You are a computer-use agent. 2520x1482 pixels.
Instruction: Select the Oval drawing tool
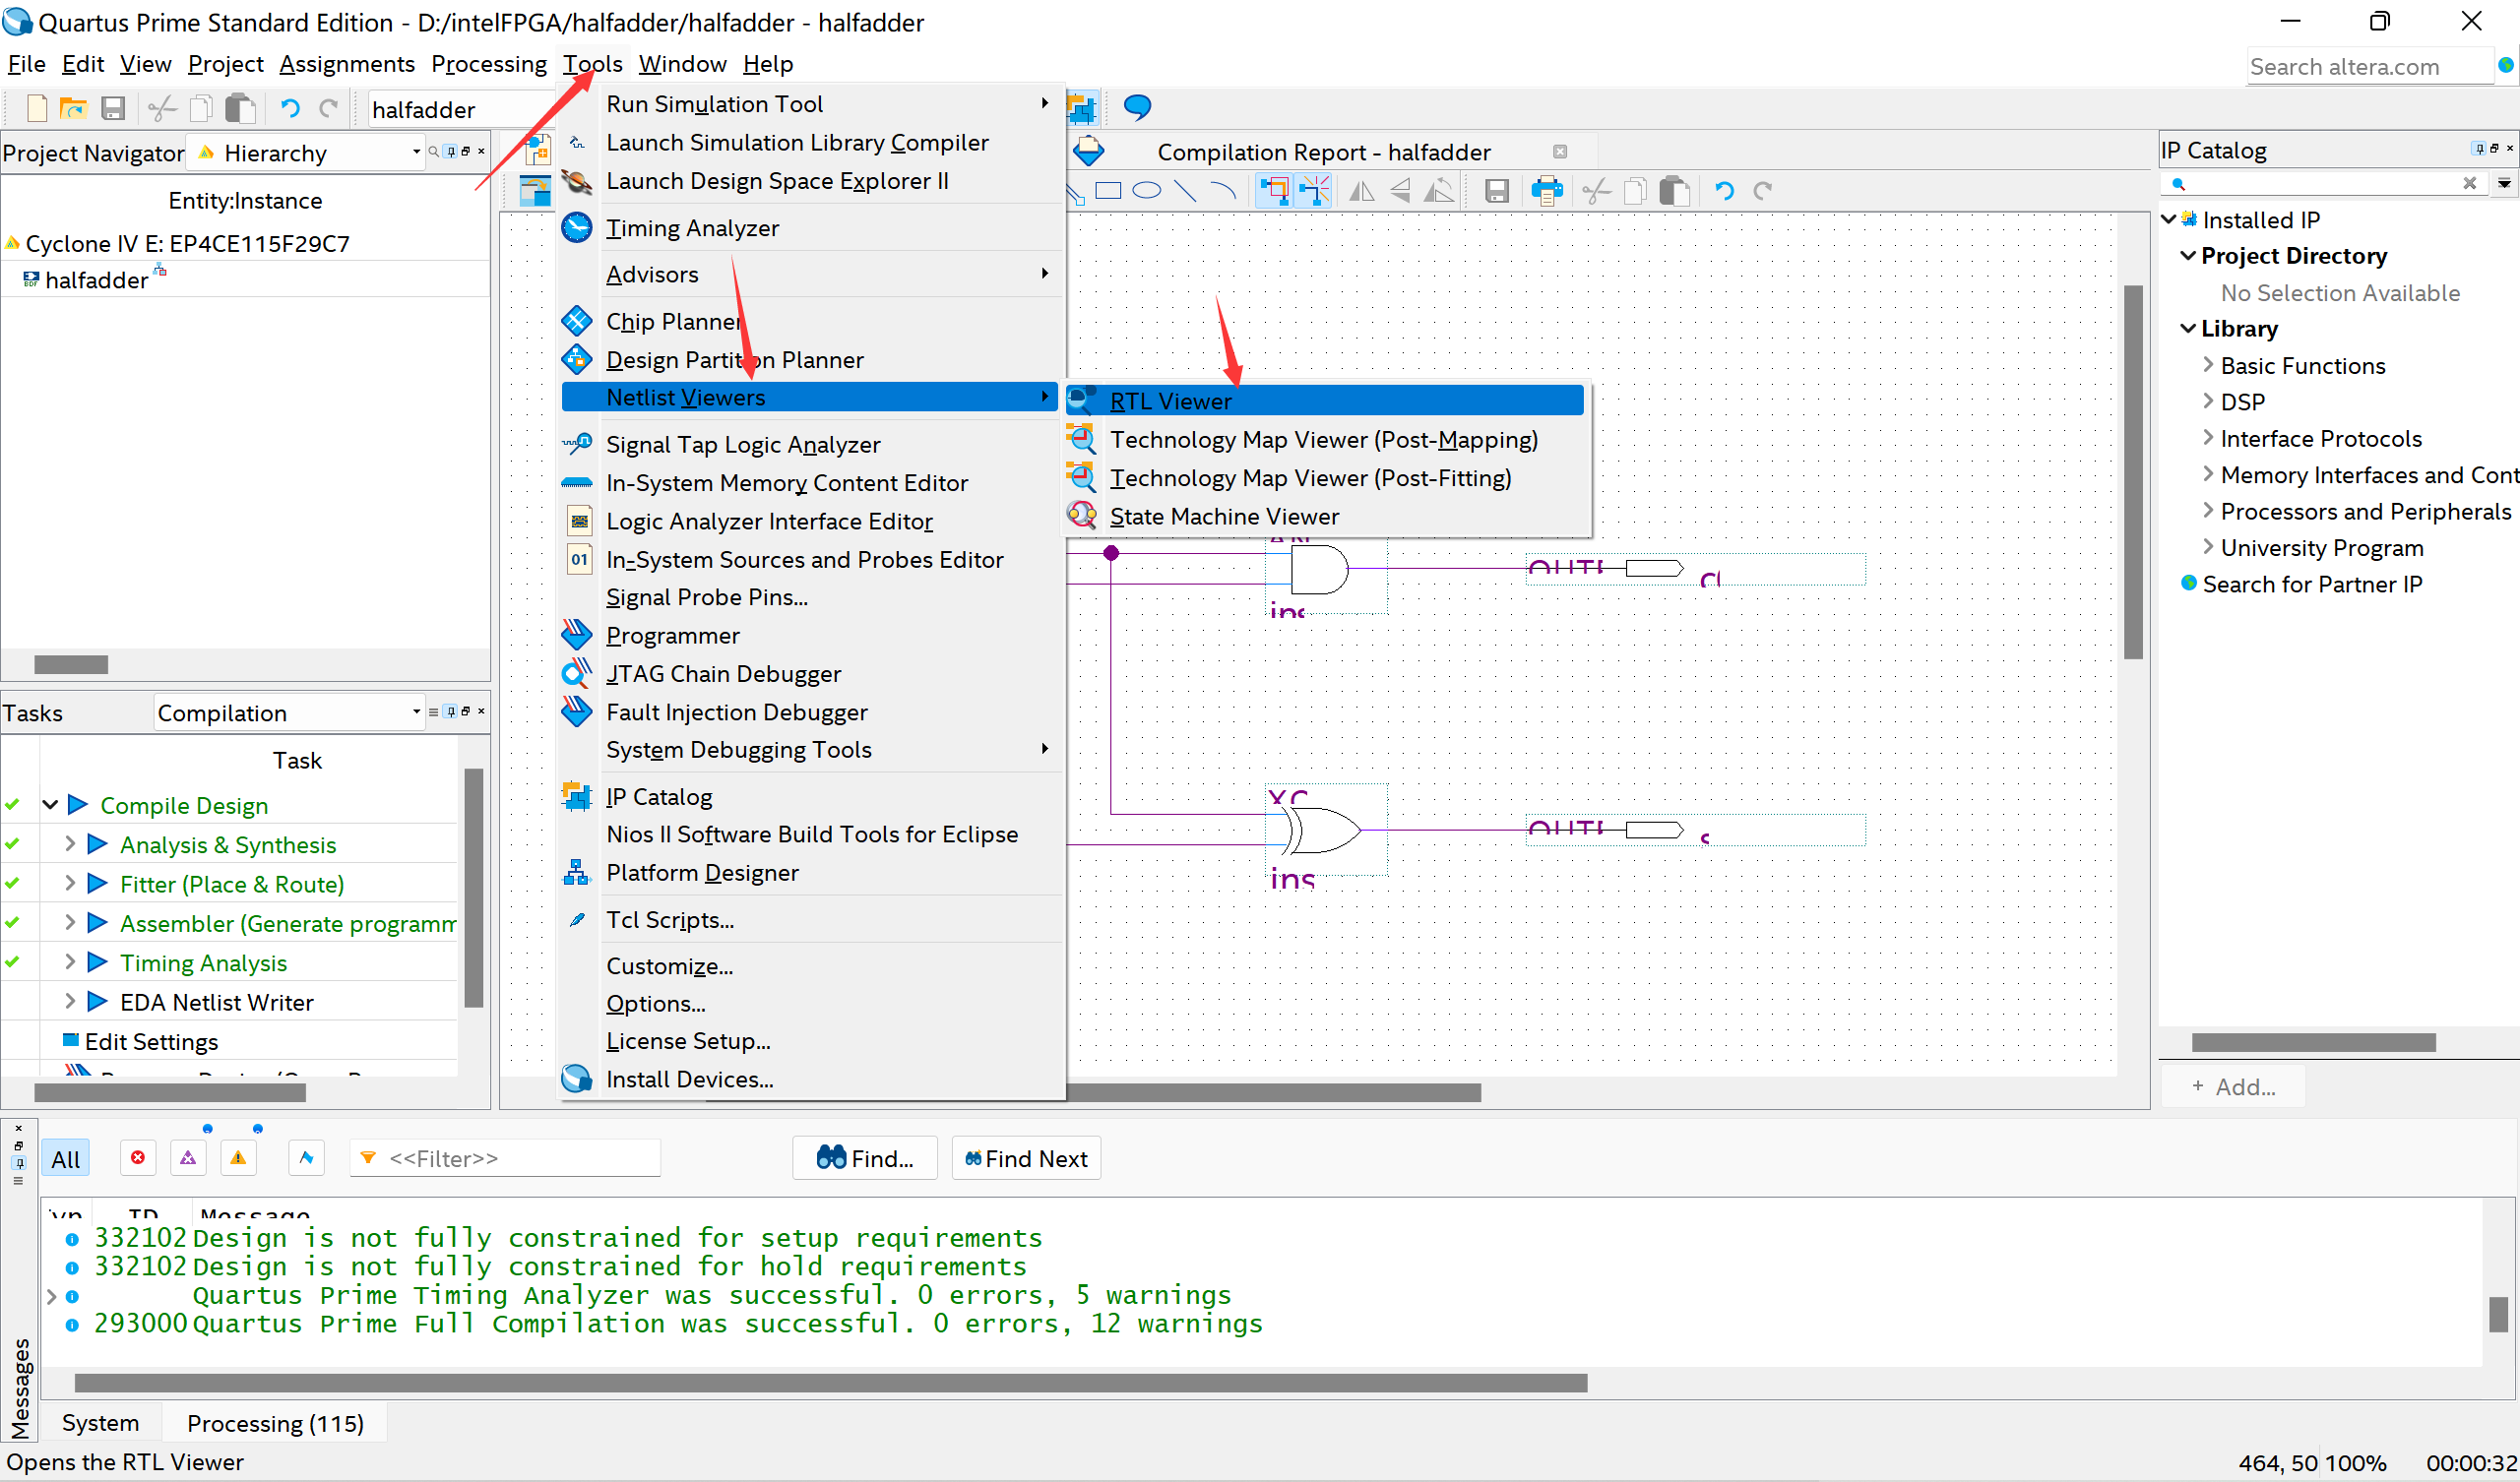[x=1146, y=190]
